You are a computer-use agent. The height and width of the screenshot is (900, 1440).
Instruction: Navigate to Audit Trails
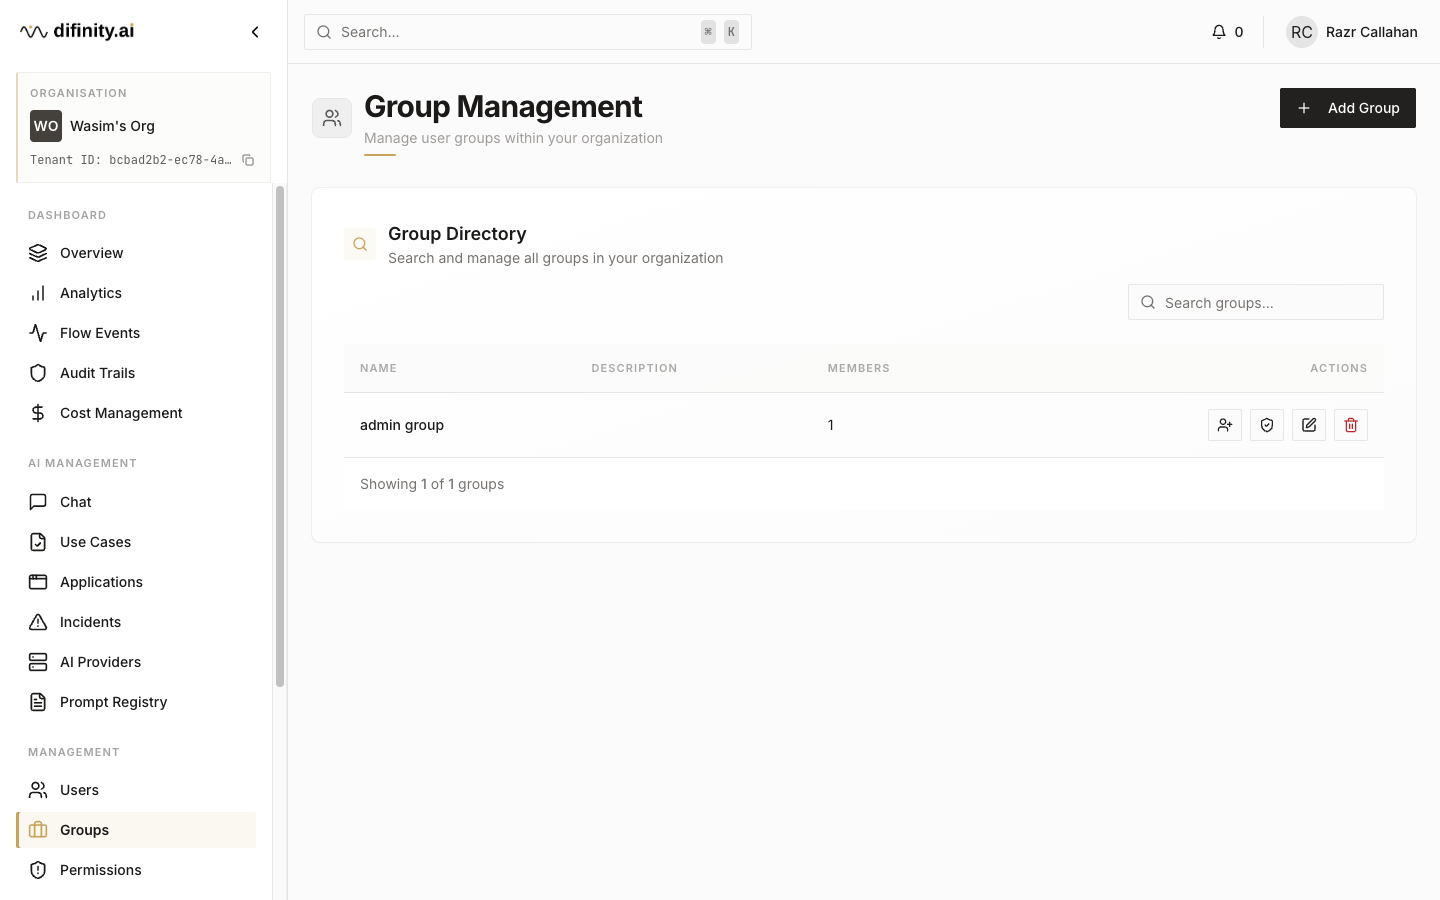click(x=136, y=373)
